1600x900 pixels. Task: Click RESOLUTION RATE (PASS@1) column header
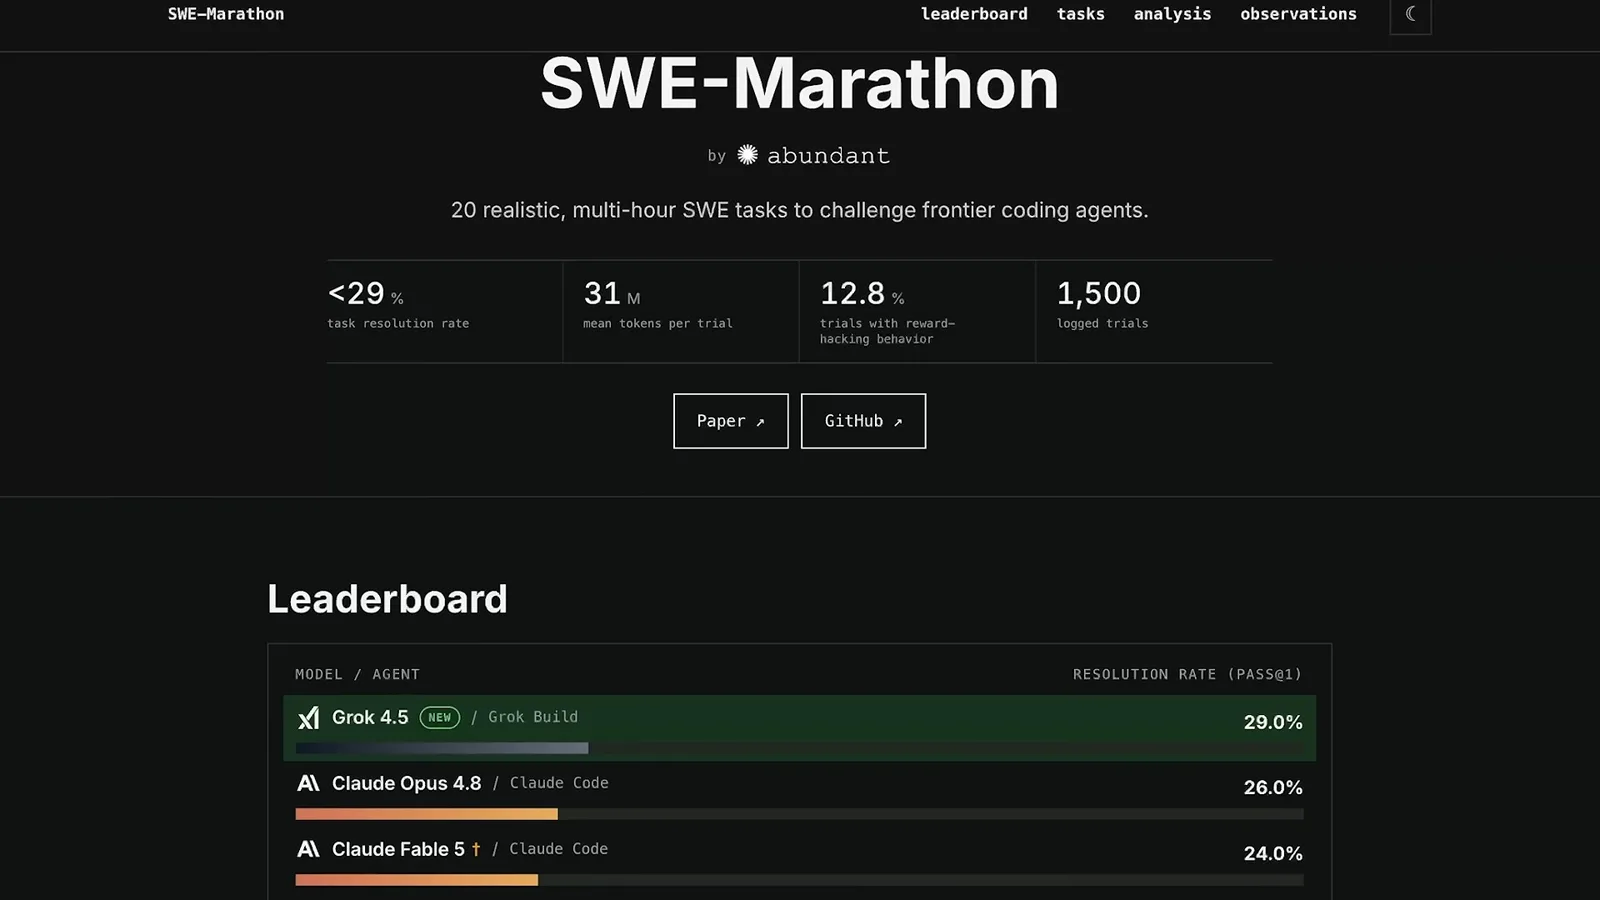coord(1188,674)
